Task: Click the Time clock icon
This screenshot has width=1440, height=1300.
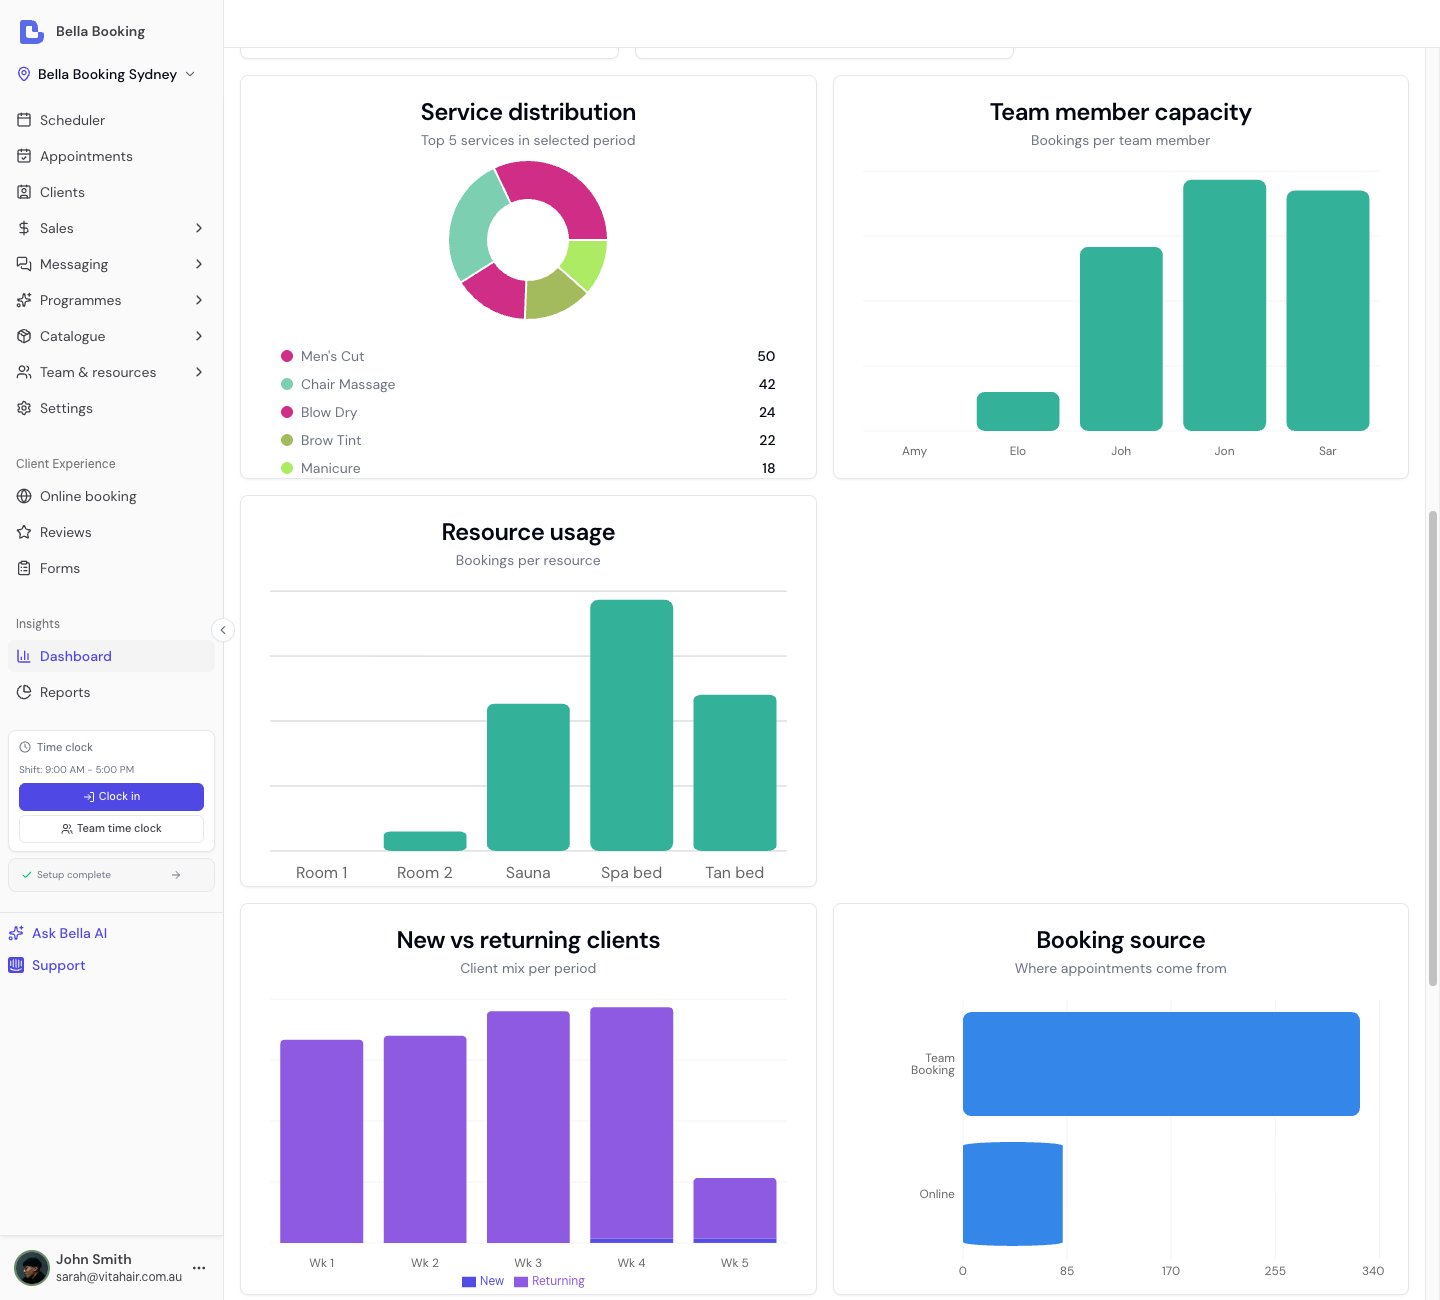Action: coord(25,747)
